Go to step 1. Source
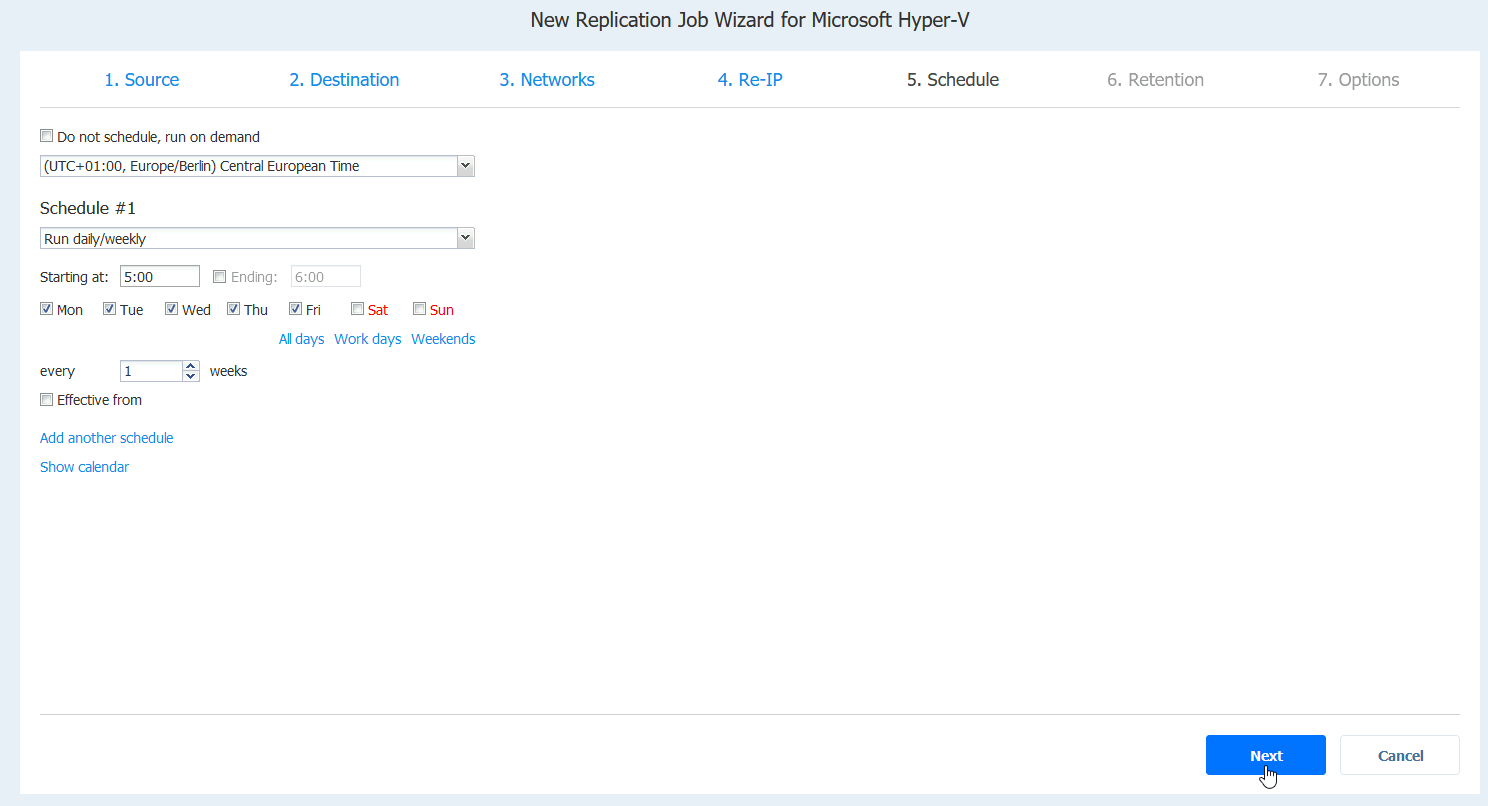 [142, 80]
